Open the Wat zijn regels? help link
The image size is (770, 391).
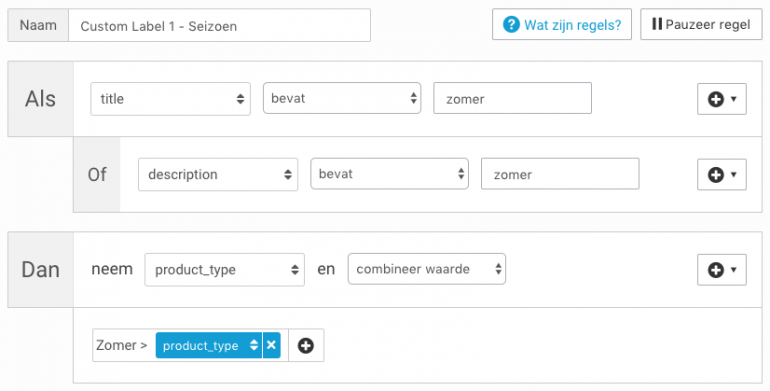point(562,24)
